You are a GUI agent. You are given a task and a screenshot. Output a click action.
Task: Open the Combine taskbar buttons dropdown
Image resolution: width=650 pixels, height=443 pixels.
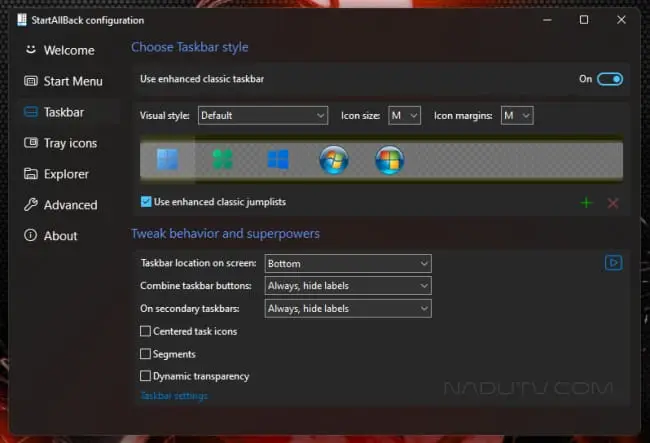[x=348, y=286]
